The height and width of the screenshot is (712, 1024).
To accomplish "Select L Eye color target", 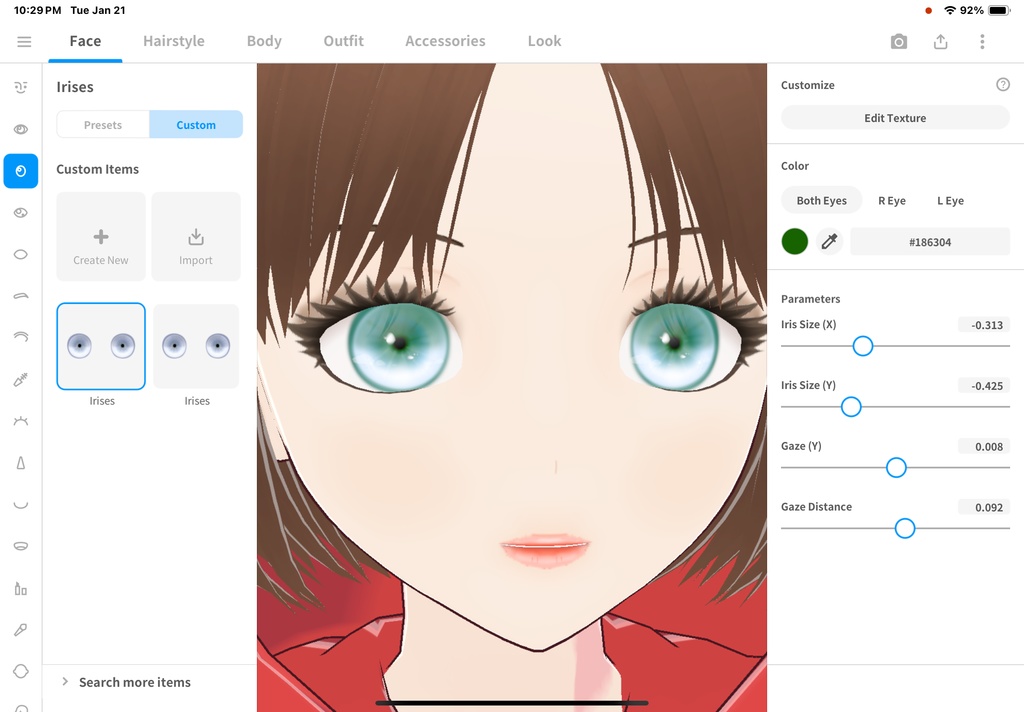I will click(950, 200).
